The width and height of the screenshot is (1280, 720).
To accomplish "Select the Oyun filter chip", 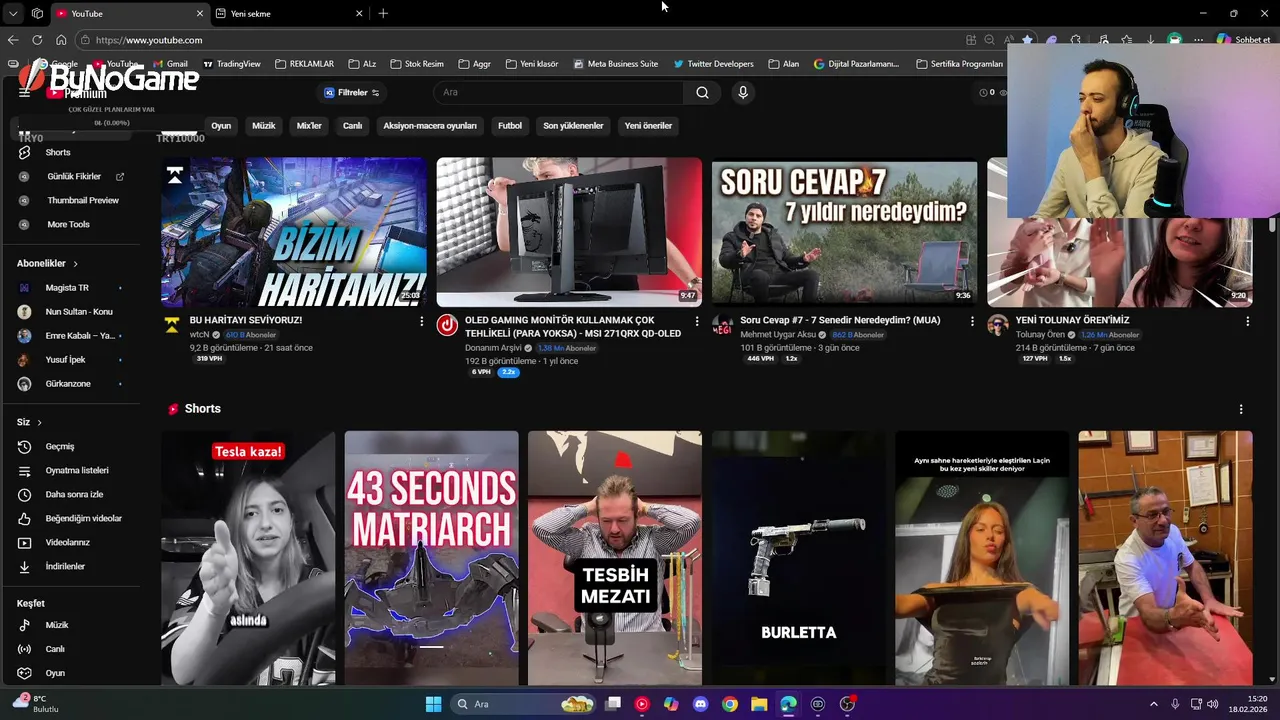I will (x=221, y=126).
